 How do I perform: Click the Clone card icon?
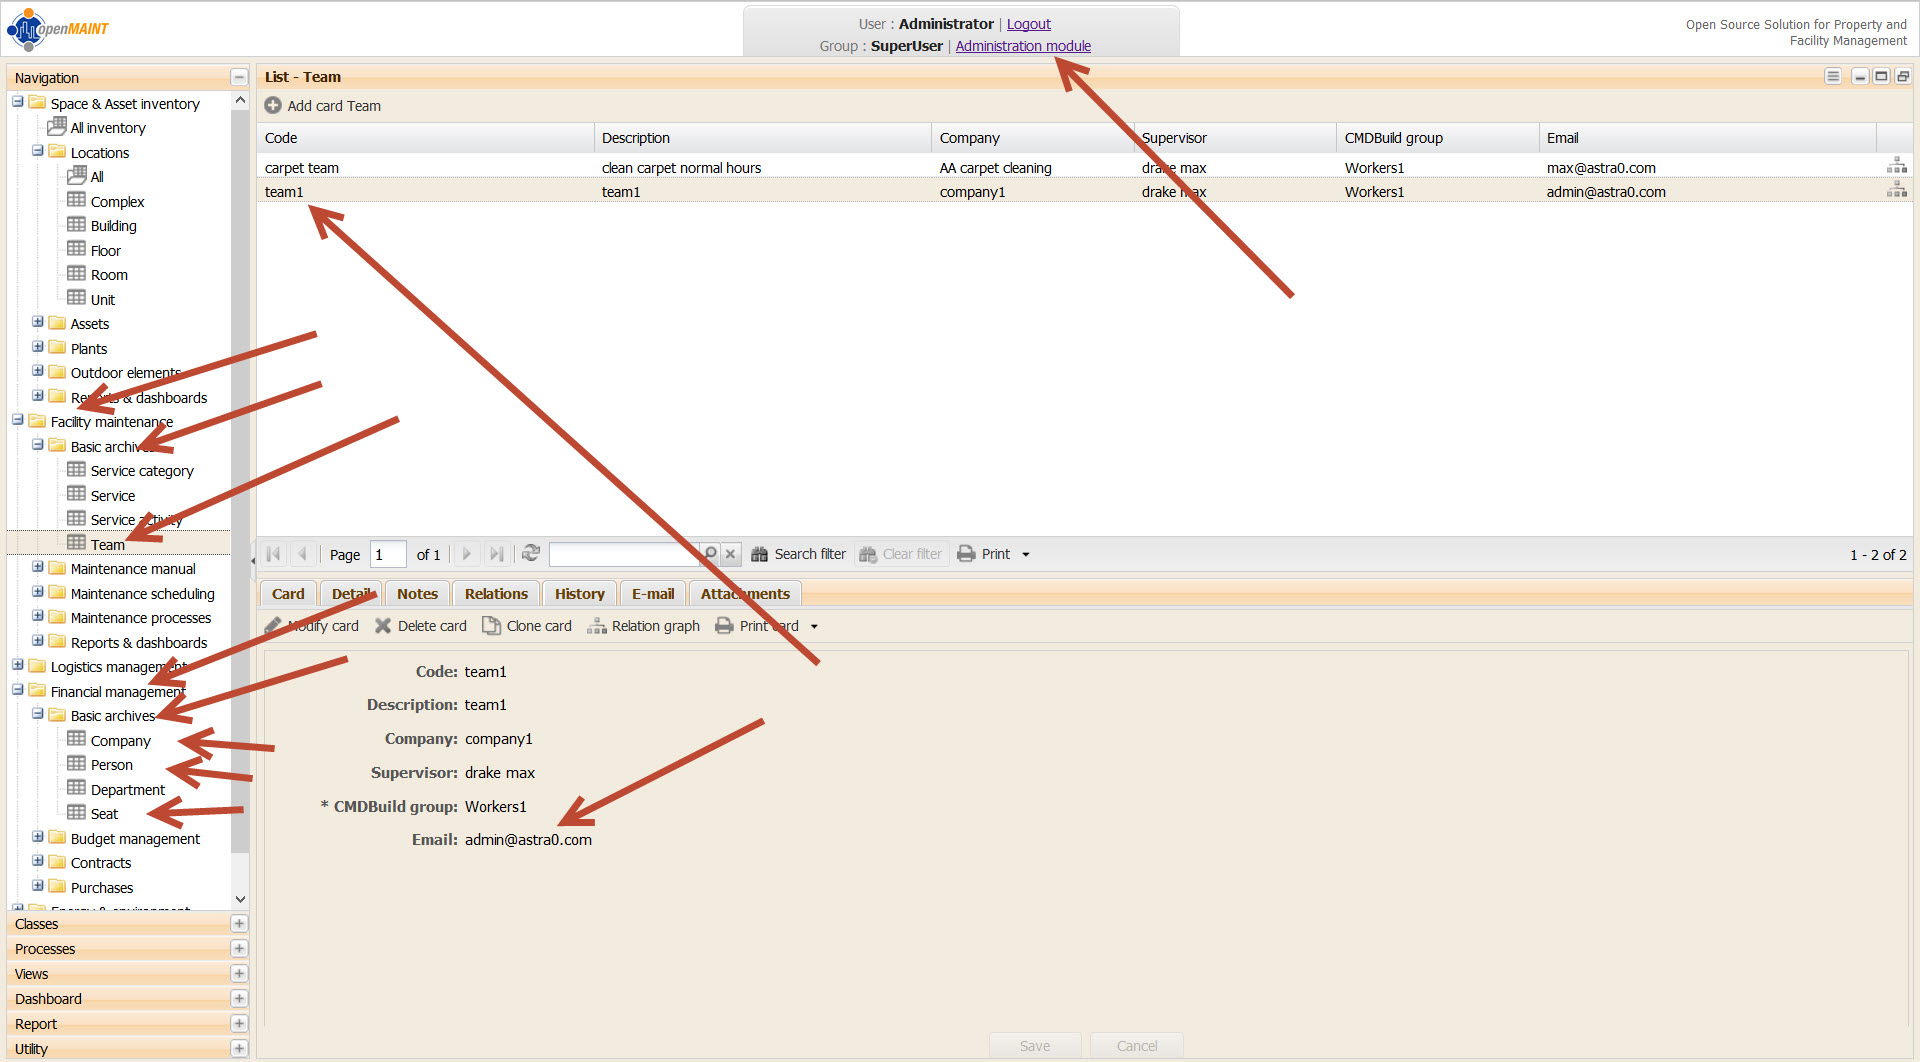click(x=491, y=626)
